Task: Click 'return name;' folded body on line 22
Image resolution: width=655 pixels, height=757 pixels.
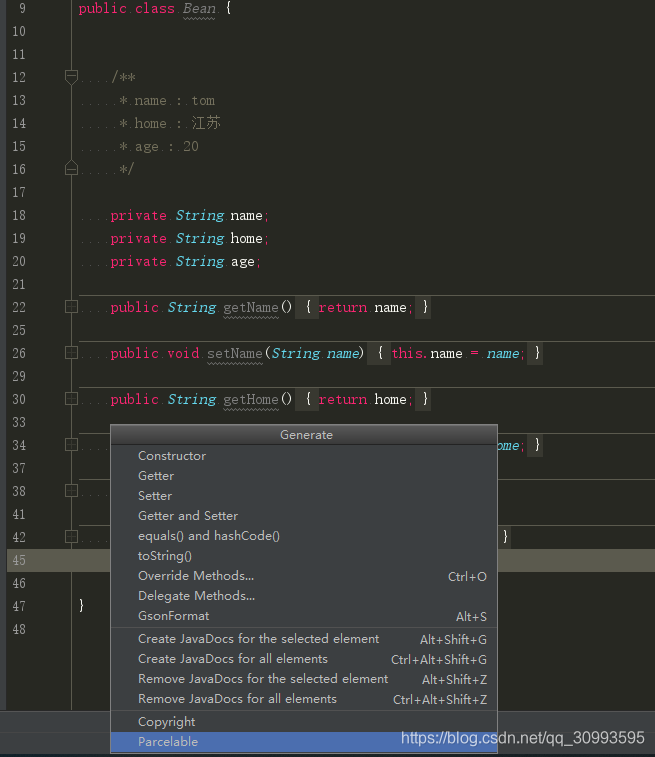Action: (x=365, y=308)
